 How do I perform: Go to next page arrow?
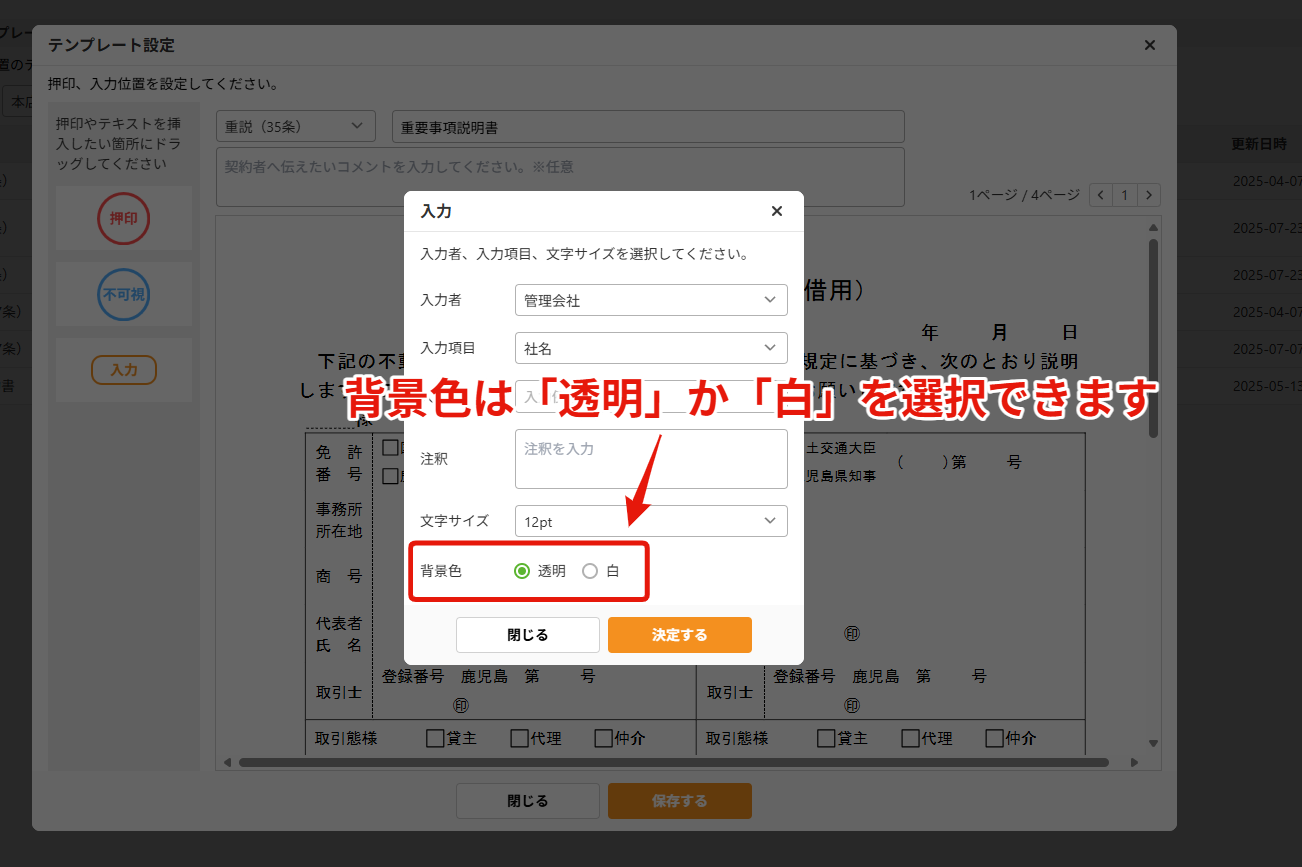click(1149, 195)
